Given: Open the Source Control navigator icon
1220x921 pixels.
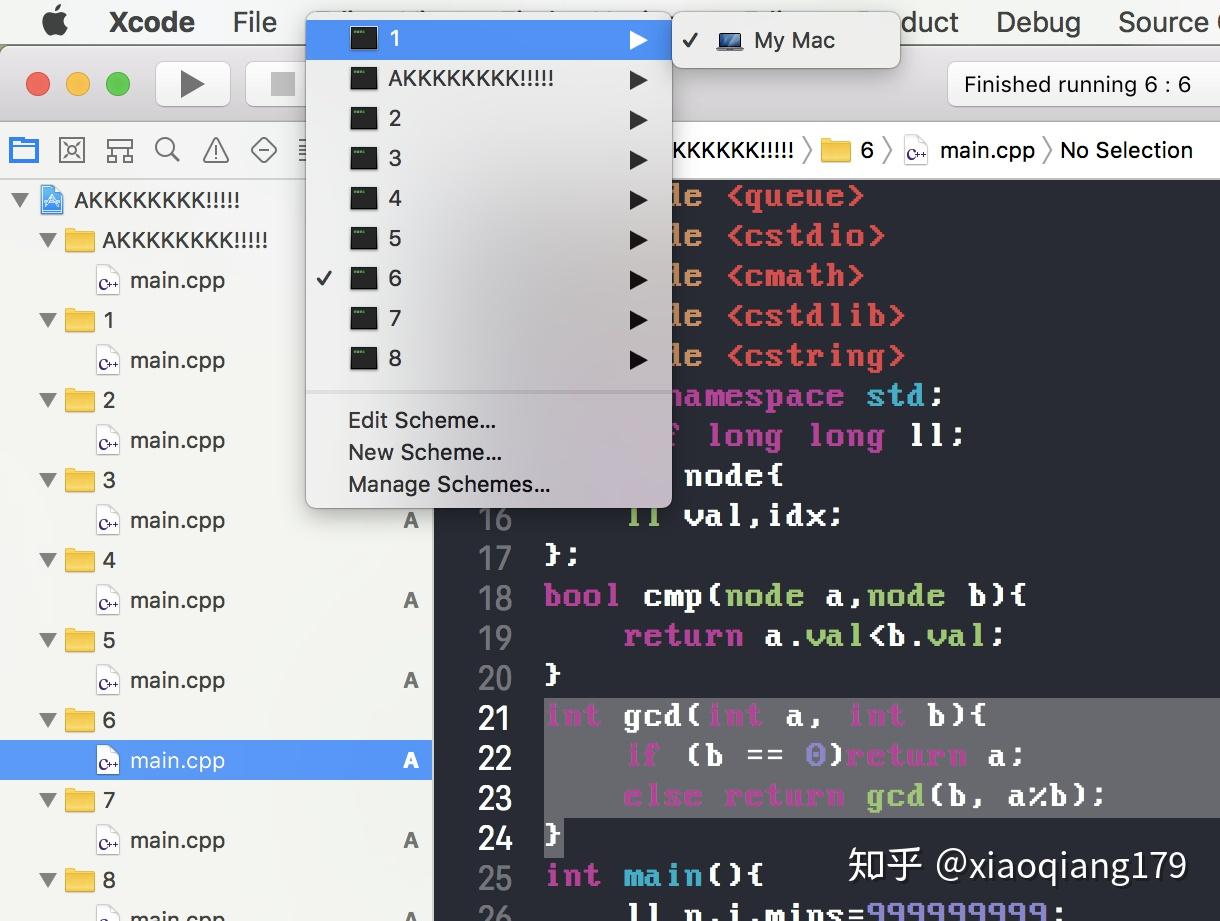Looking at the screenshot, I should click(72, 150).
